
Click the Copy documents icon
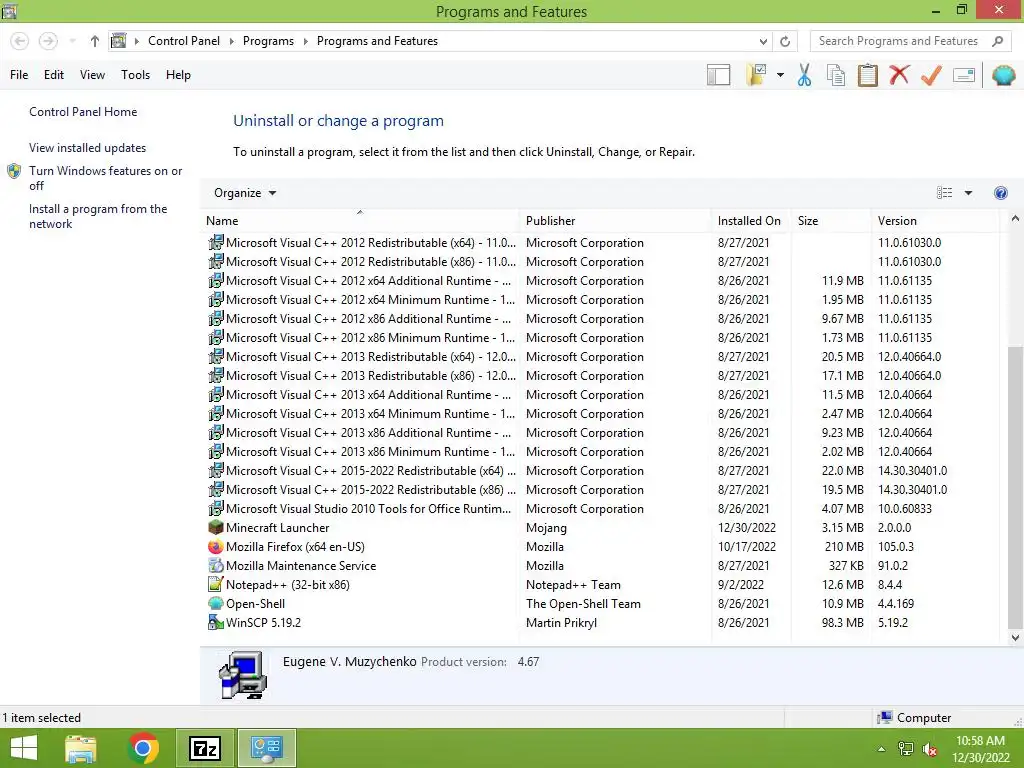point(836,75)
